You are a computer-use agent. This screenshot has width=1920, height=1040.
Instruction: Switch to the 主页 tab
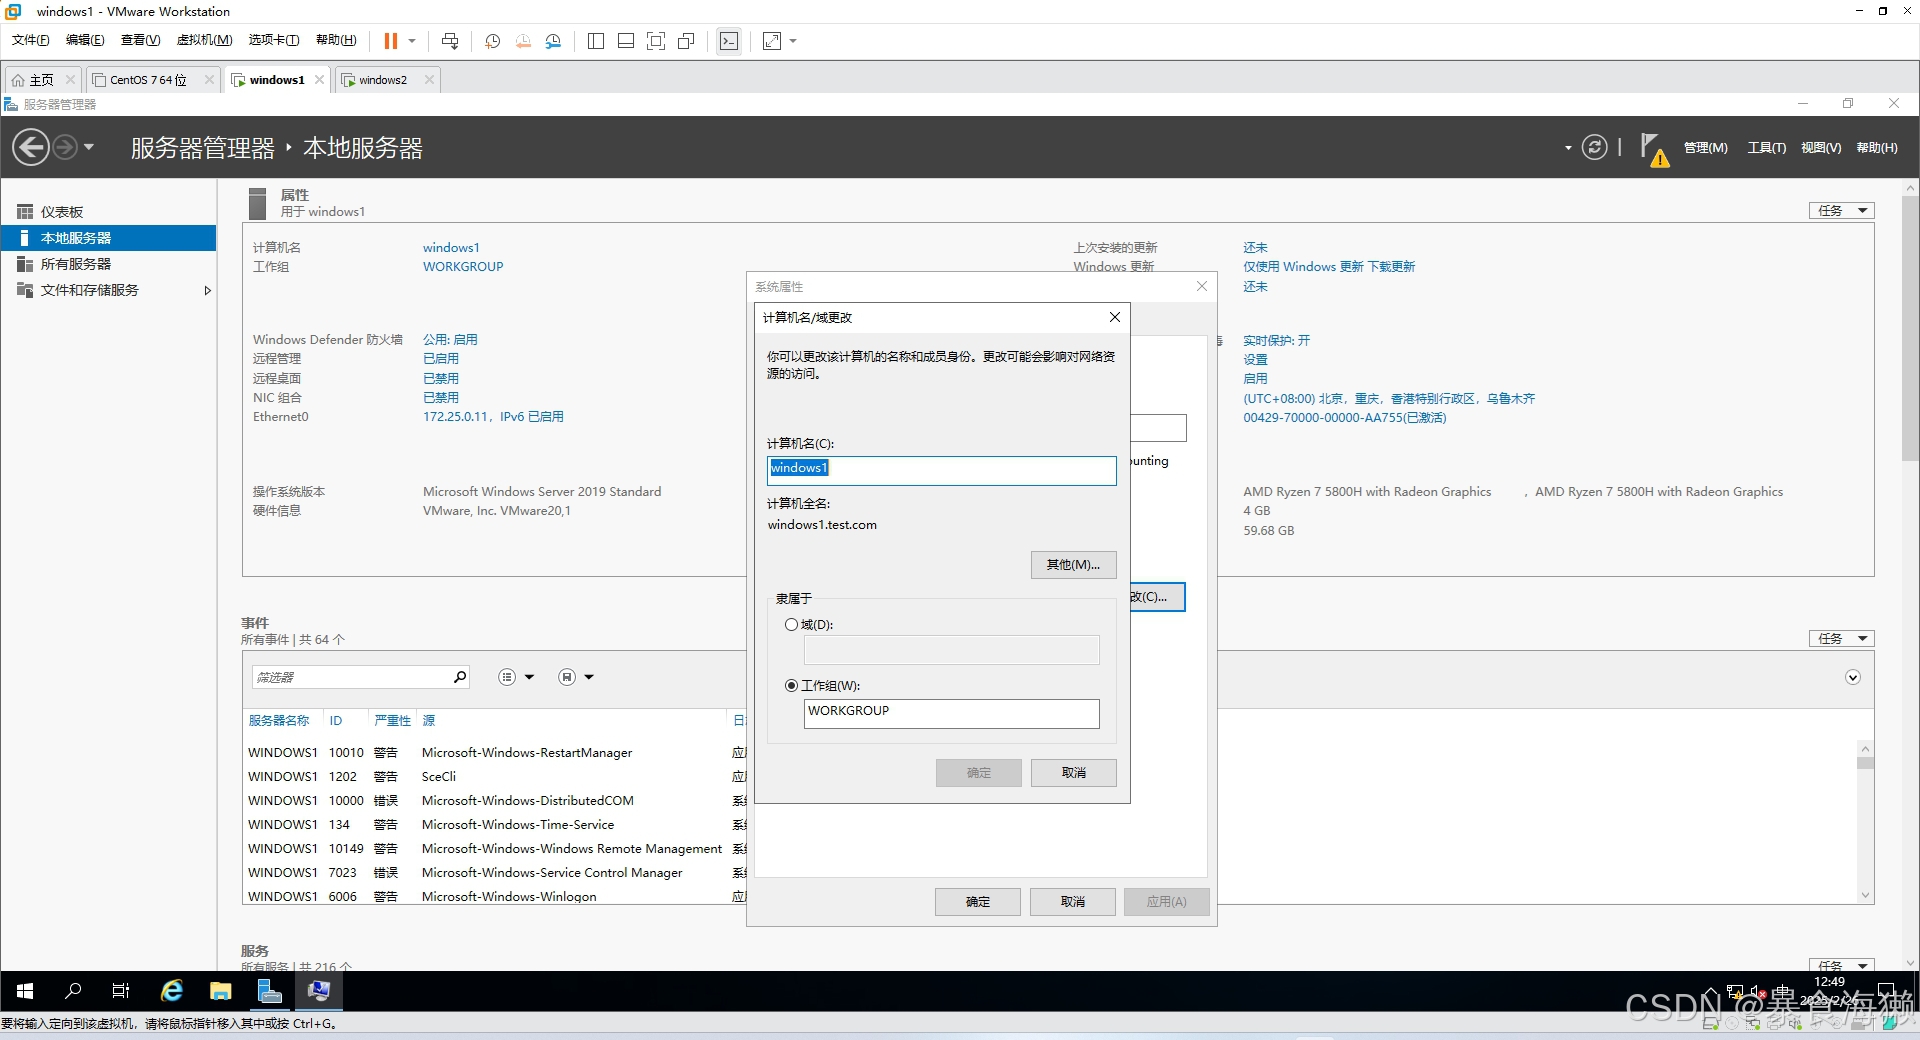click(41, 80)
